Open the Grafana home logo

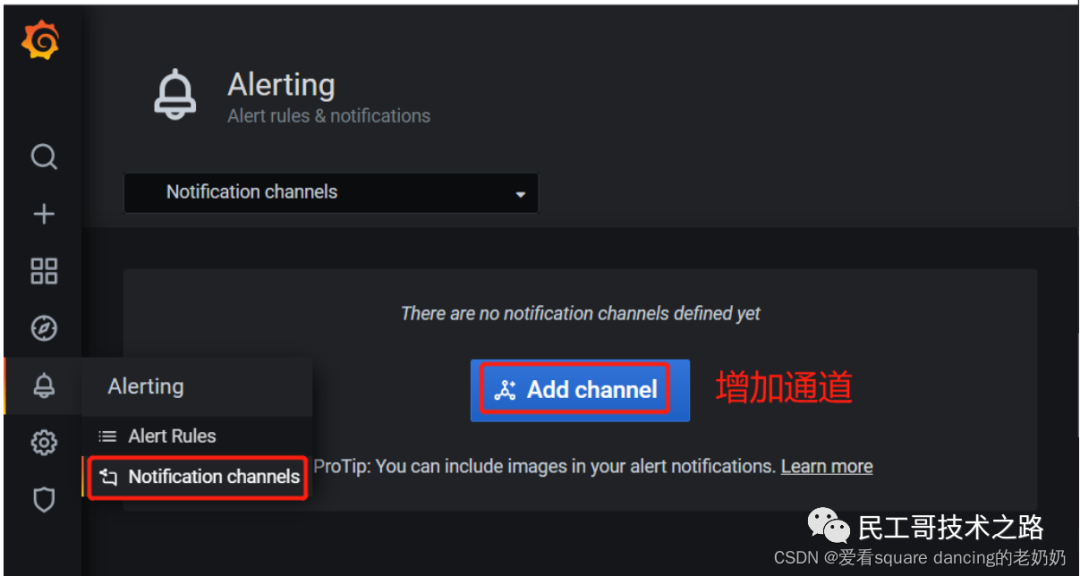pyautogui.click(x=40, y=41)
